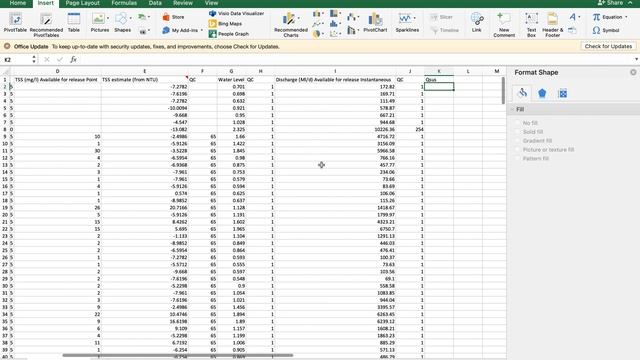640x360 pixels.
Task: Dismiss the Office Update banner
Action: (7, 47)
